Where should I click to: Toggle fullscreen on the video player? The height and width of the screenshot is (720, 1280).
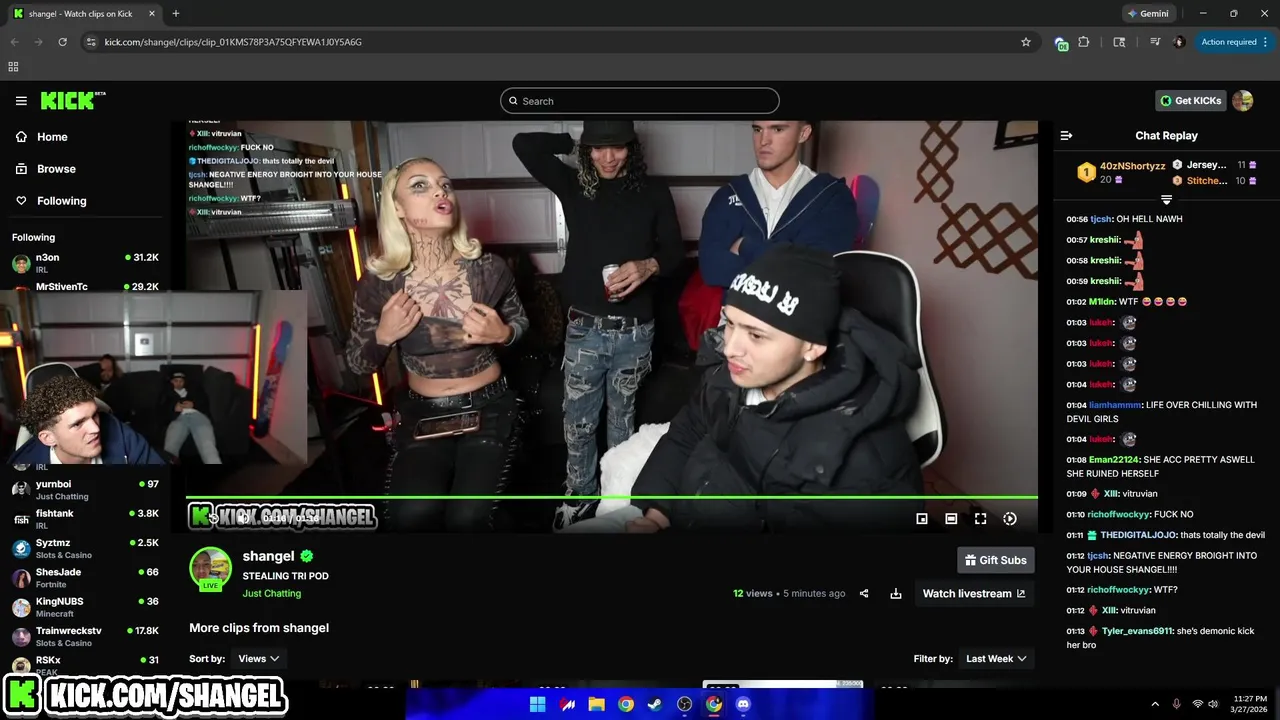point(980,518)
